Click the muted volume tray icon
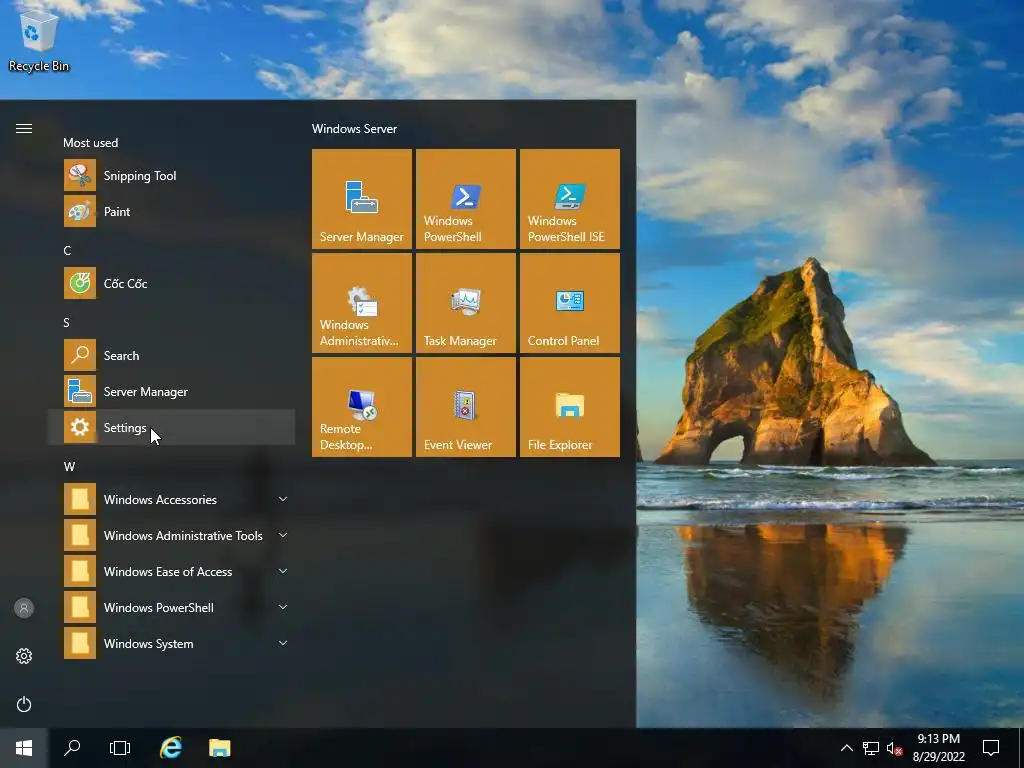 pos(894,748)
